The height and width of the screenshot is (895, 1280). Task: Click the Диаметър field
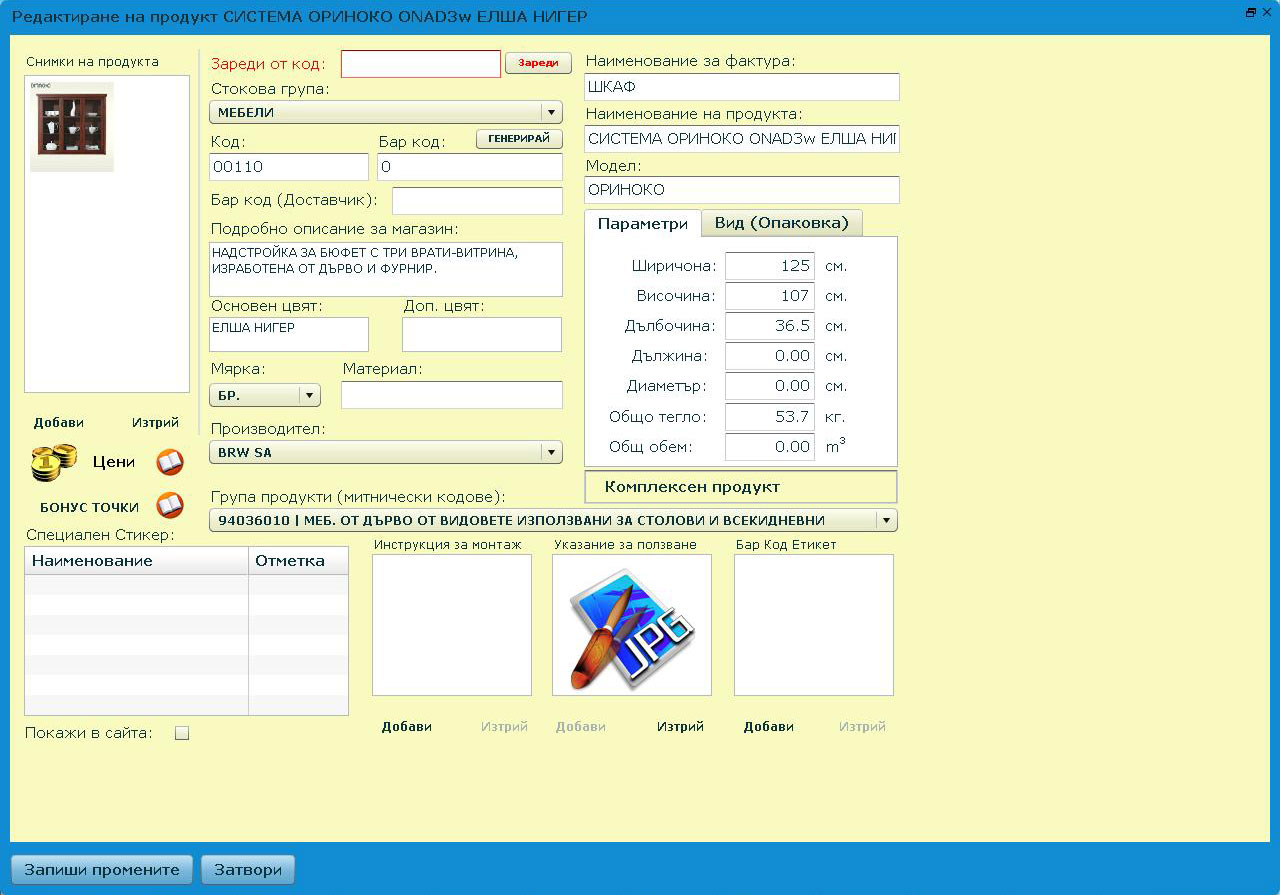coord(770,386)
